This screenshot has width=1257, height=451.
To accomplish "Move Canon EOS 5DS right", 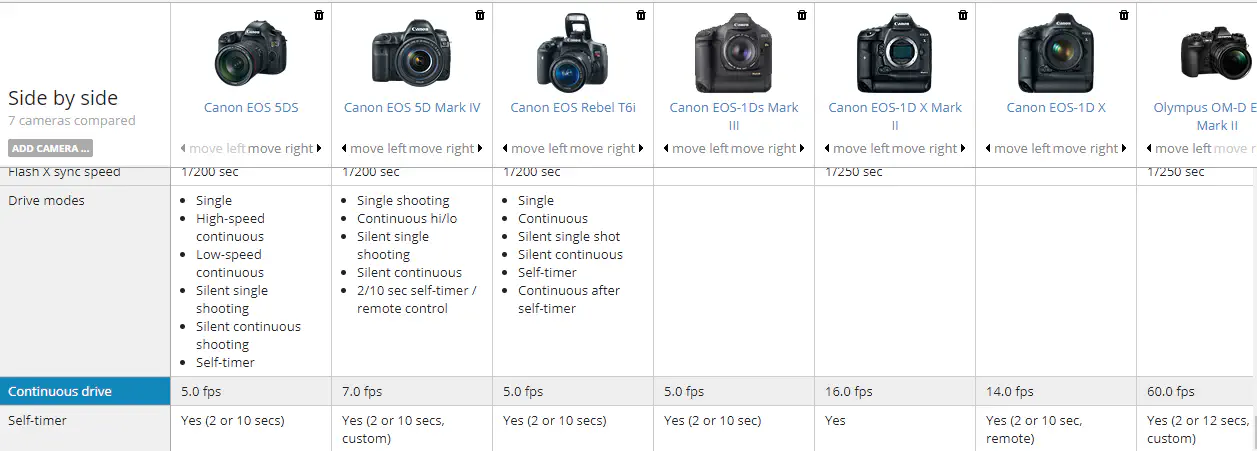I will pyautogui.click(x=284, y=149).
